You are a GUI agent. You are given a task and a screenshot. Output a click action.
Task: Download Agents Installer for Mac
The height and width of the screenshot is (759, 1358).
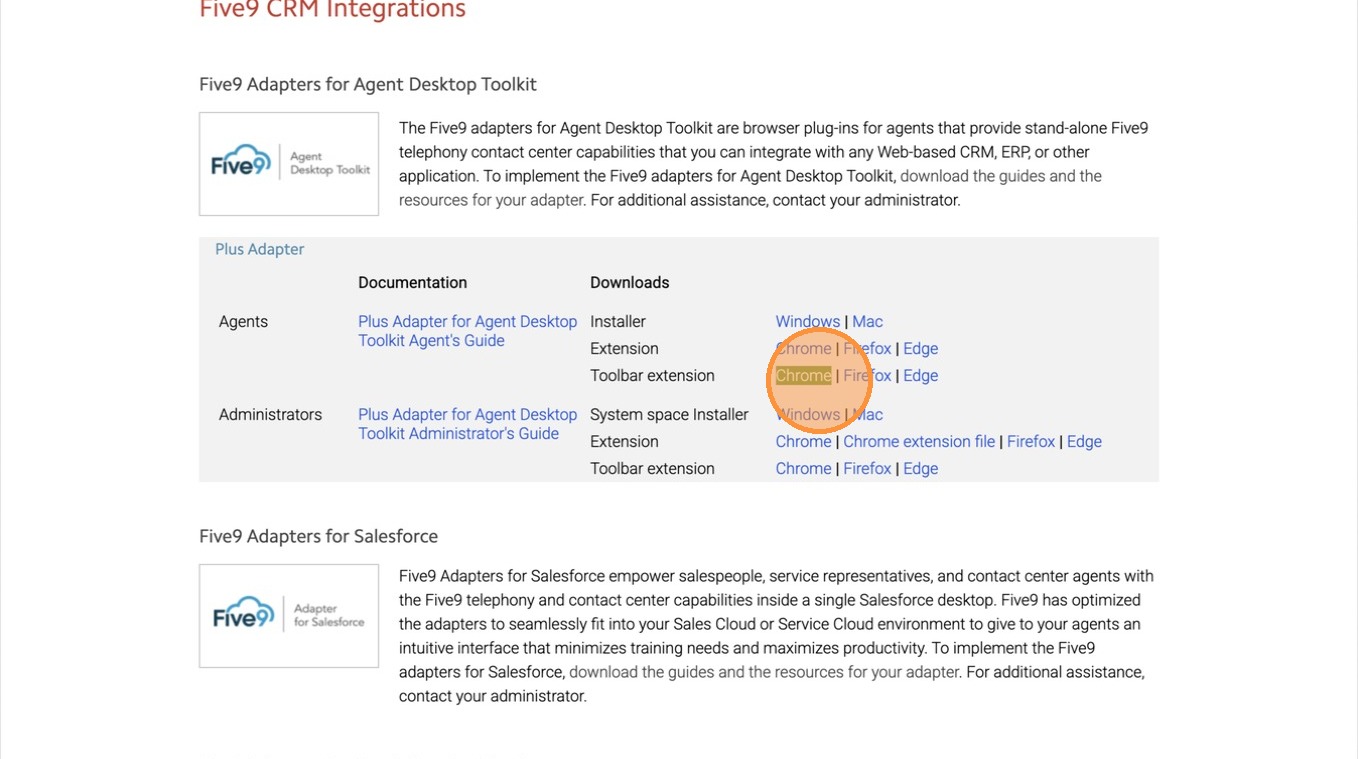(x=867, y=321)
